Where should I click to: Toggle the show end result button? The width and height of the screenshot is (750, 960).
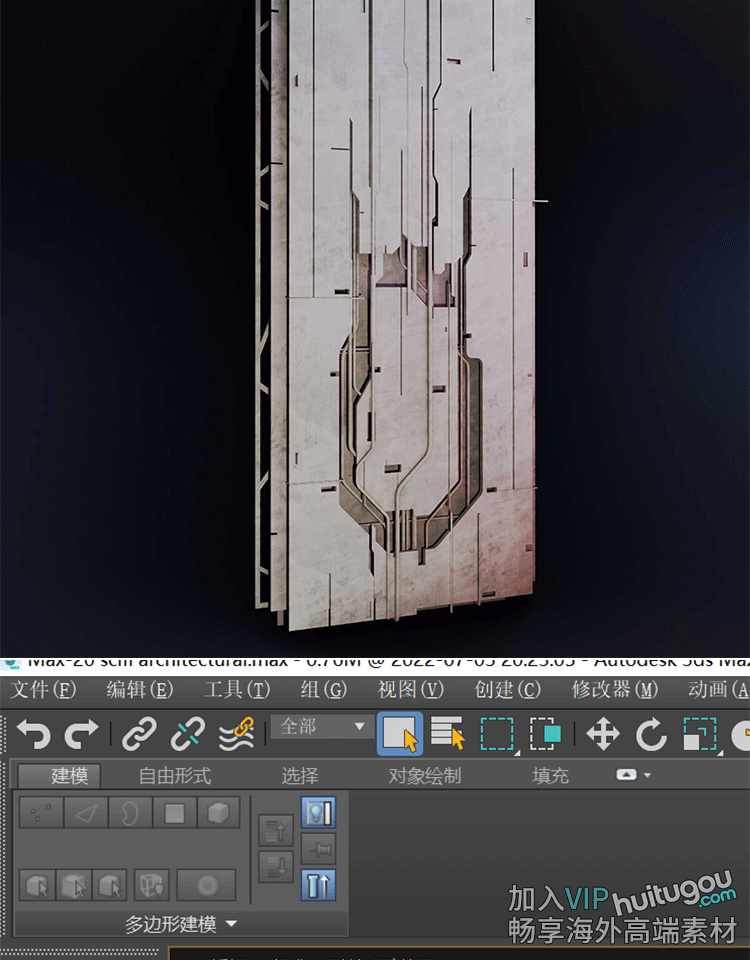point(318,812)
